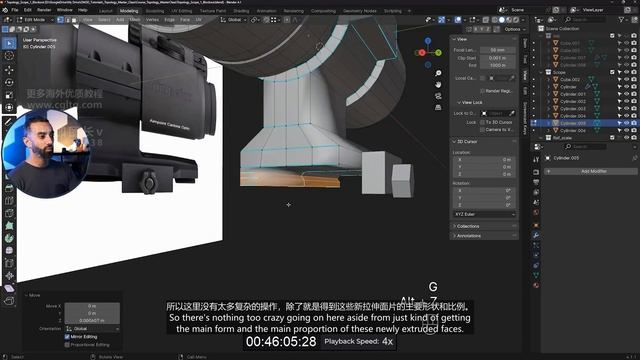The width and height of the screenshot is (640, 360).
Task: Switch to solid viewport shading
Action: tap(502, 20)
